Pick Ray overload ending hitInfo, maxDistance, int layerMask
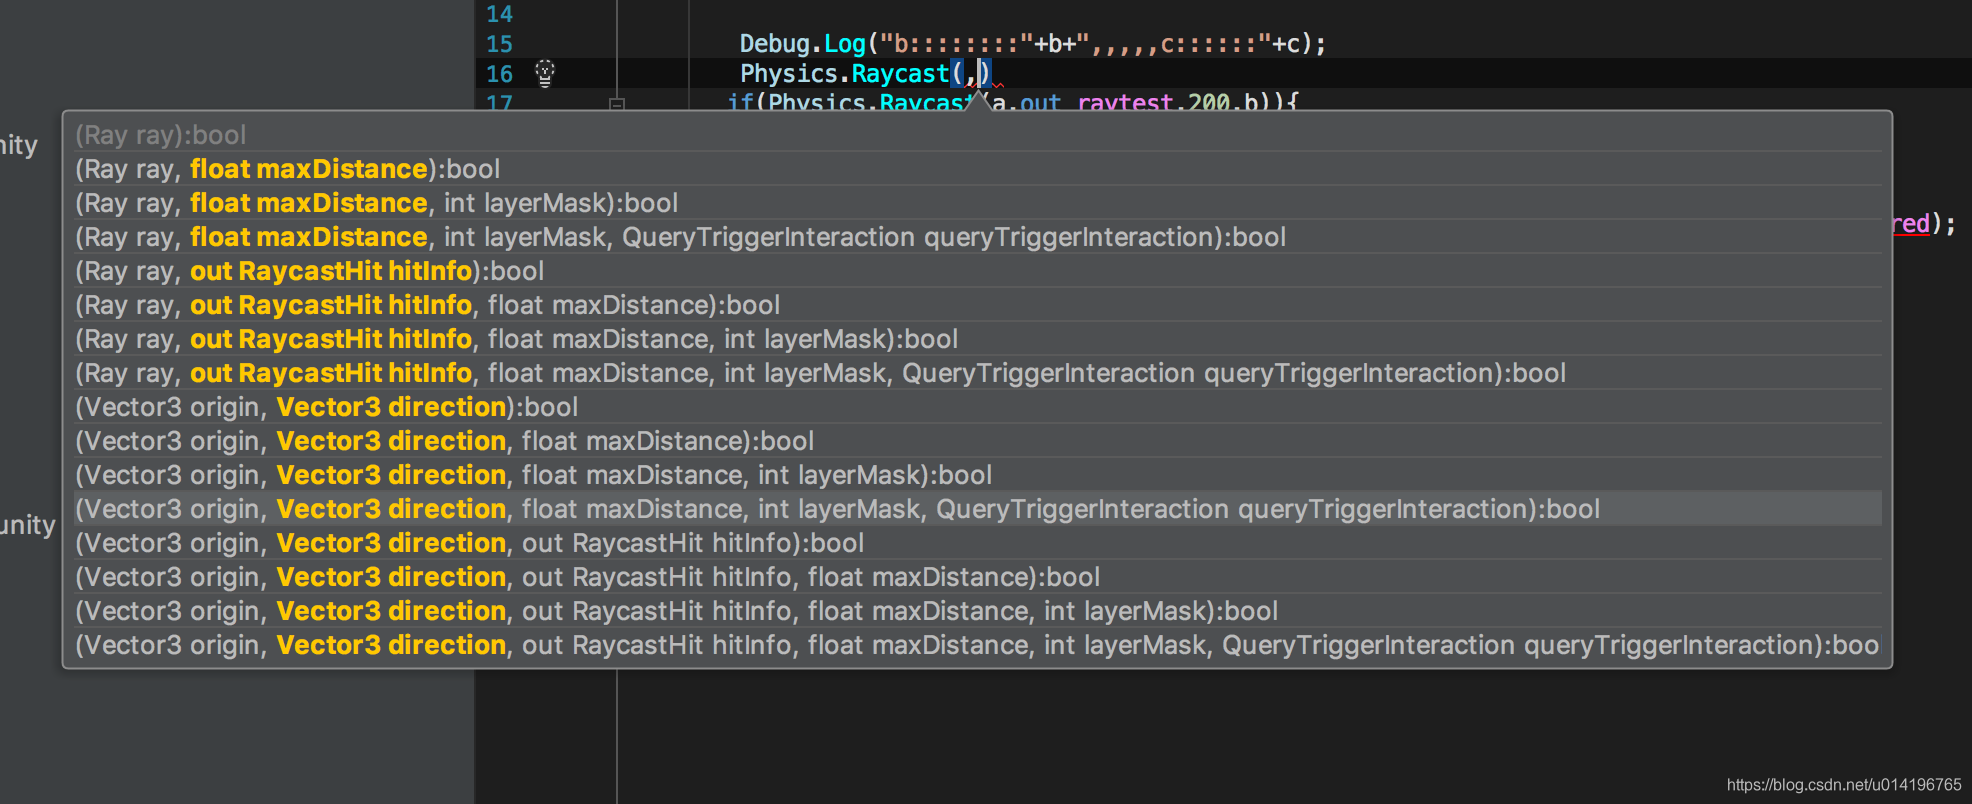The image size is (1972, 804). coord(978,339)
